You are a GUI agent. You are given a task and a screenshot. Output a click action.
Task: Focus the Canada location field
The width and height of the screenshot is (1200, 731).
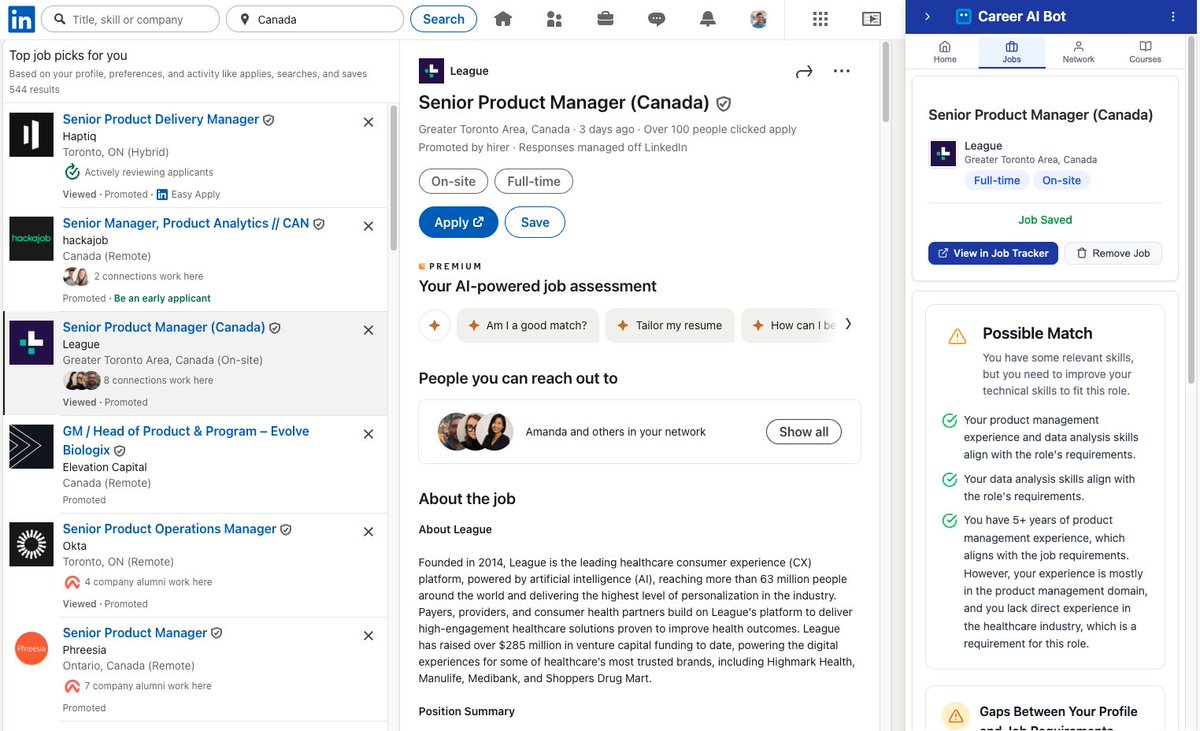point(315,19)
